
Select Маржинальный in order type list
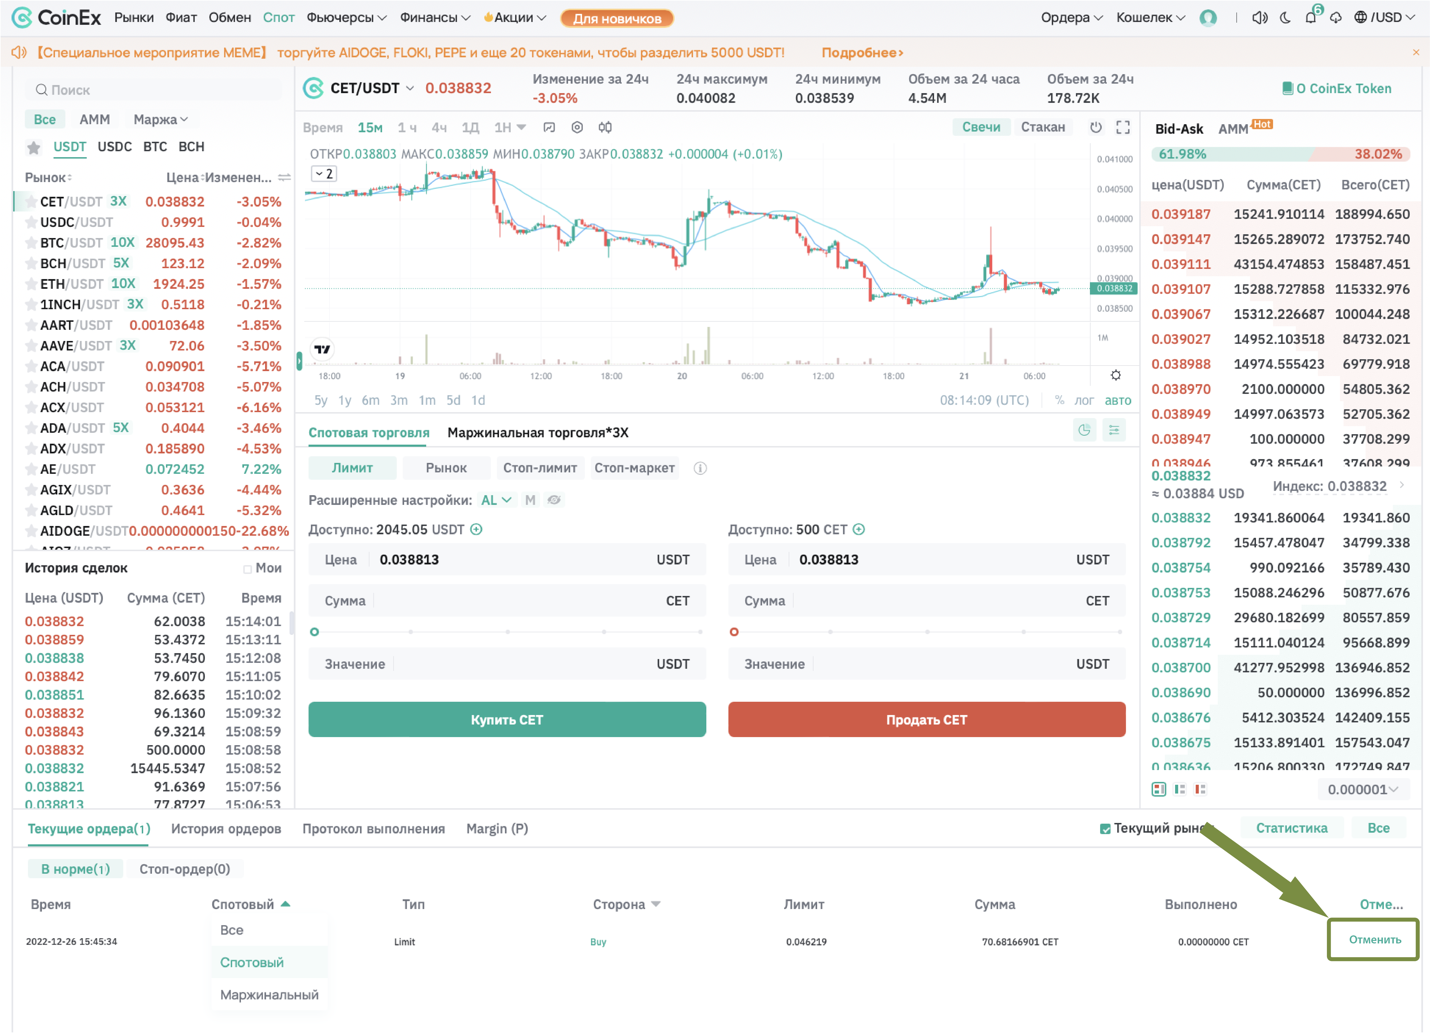click(x=269, y=995)
